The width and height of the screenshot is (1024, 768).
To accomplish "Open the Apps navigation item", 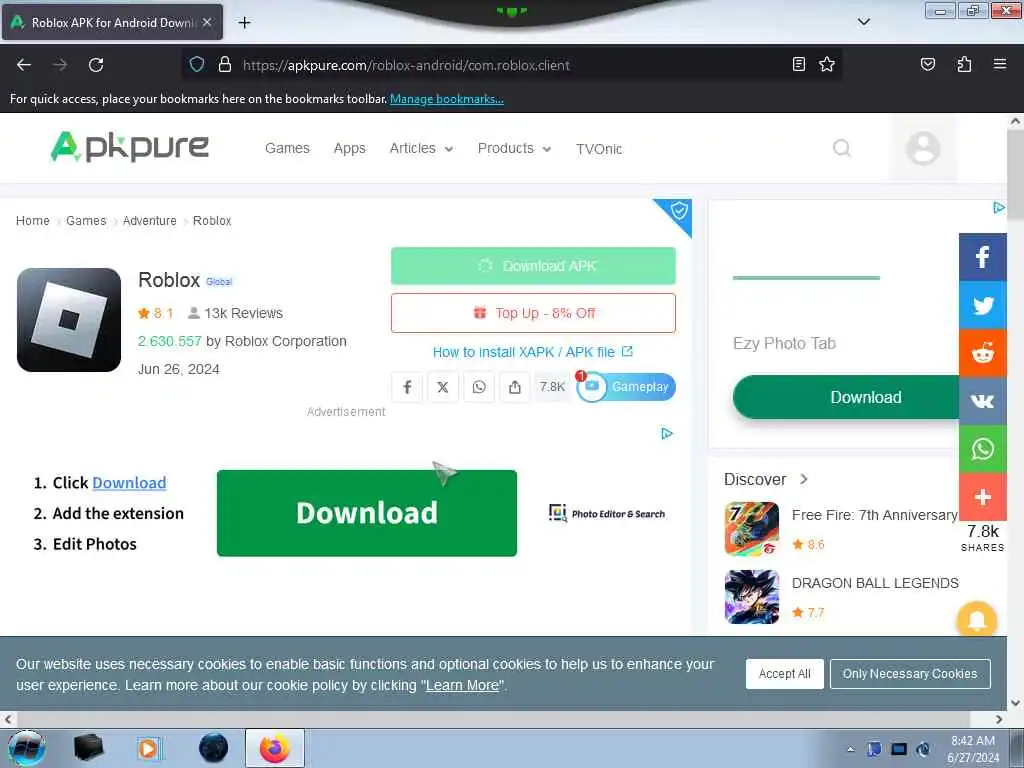I will point(349,148).
